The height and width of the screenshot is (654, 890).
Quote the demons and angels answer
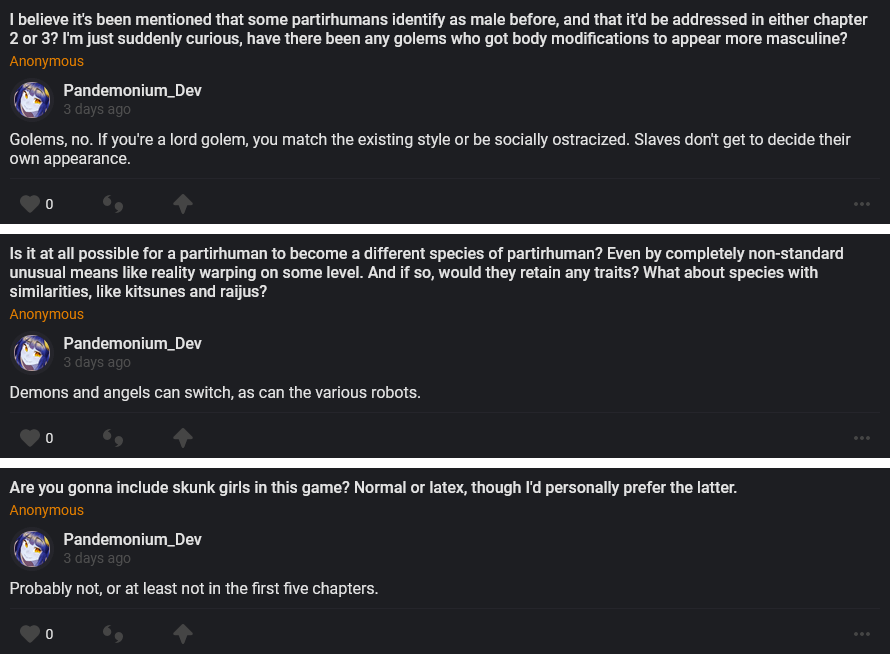tap(113, 439)
